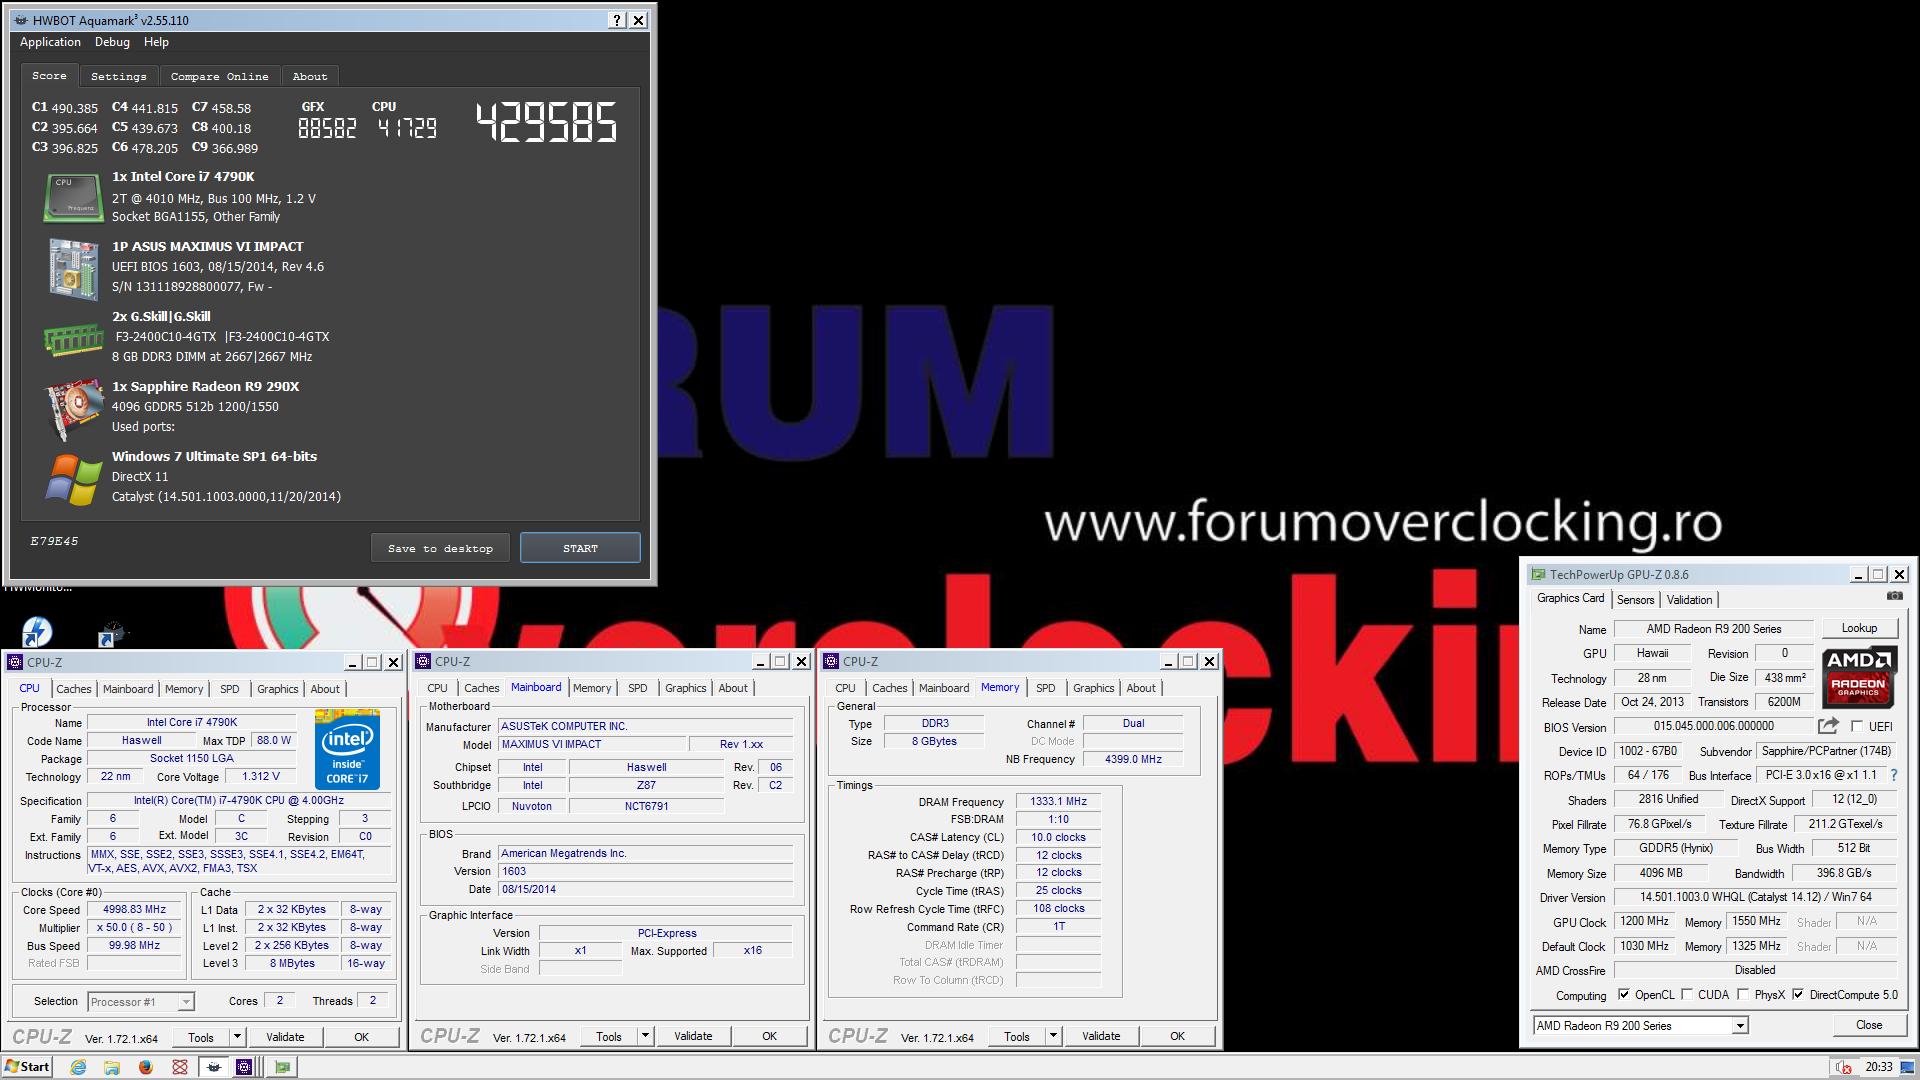
Task: Select the purple CPU-Z taskbar button
Action: pyautogui.click(x=245, y=1067)
